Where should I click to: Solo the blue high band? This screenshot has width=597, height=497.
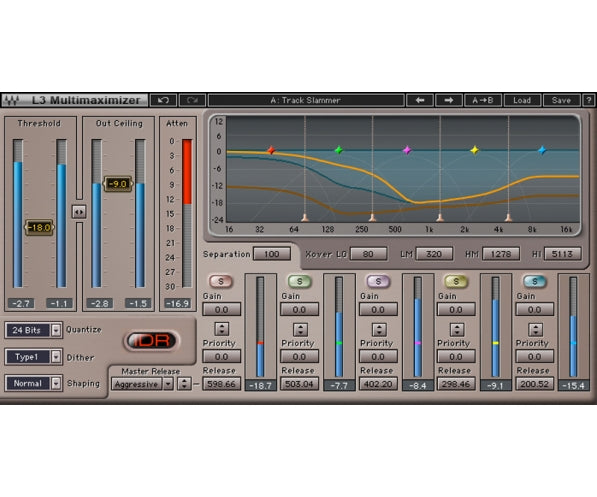coord(535,281)
